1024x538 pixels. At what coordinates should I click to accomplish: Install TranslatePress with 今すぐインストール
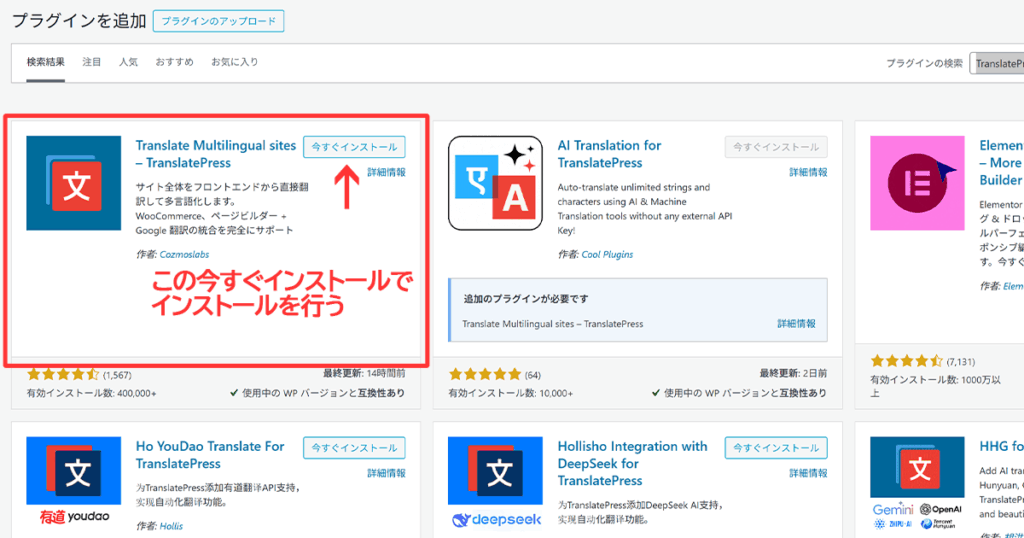click(354, 147)
